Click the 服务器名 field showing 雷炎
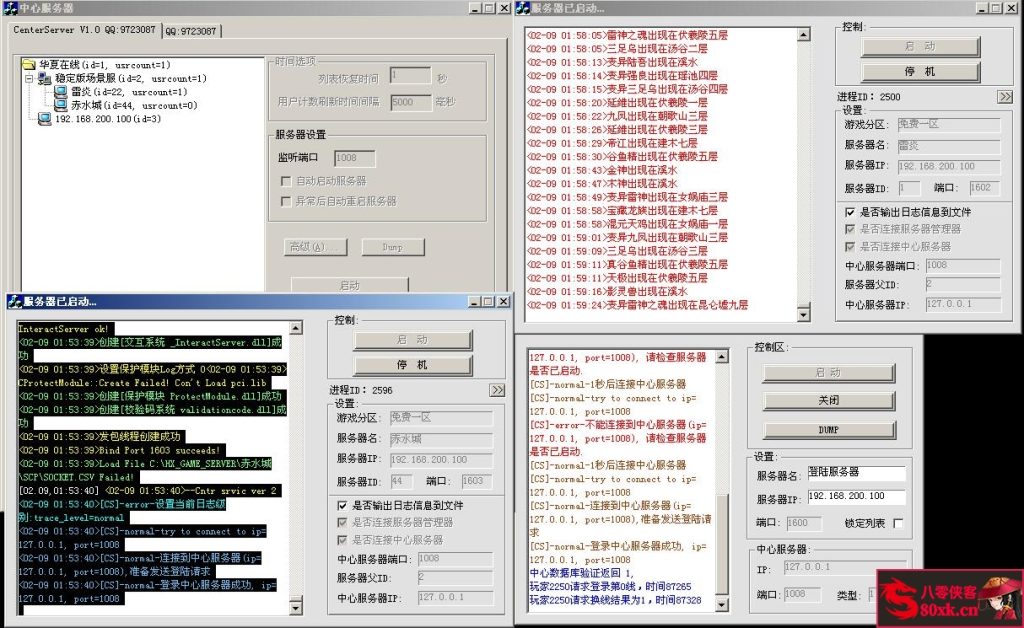 coord(949,146)
